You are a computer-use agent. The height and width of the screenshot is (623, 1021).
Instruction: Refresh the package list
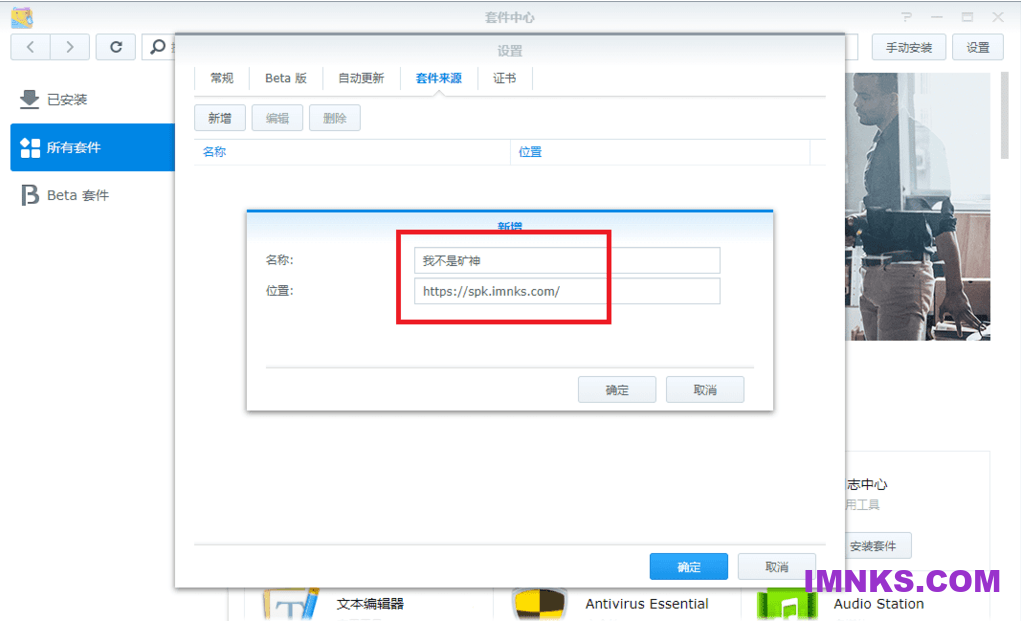[115, 46]
